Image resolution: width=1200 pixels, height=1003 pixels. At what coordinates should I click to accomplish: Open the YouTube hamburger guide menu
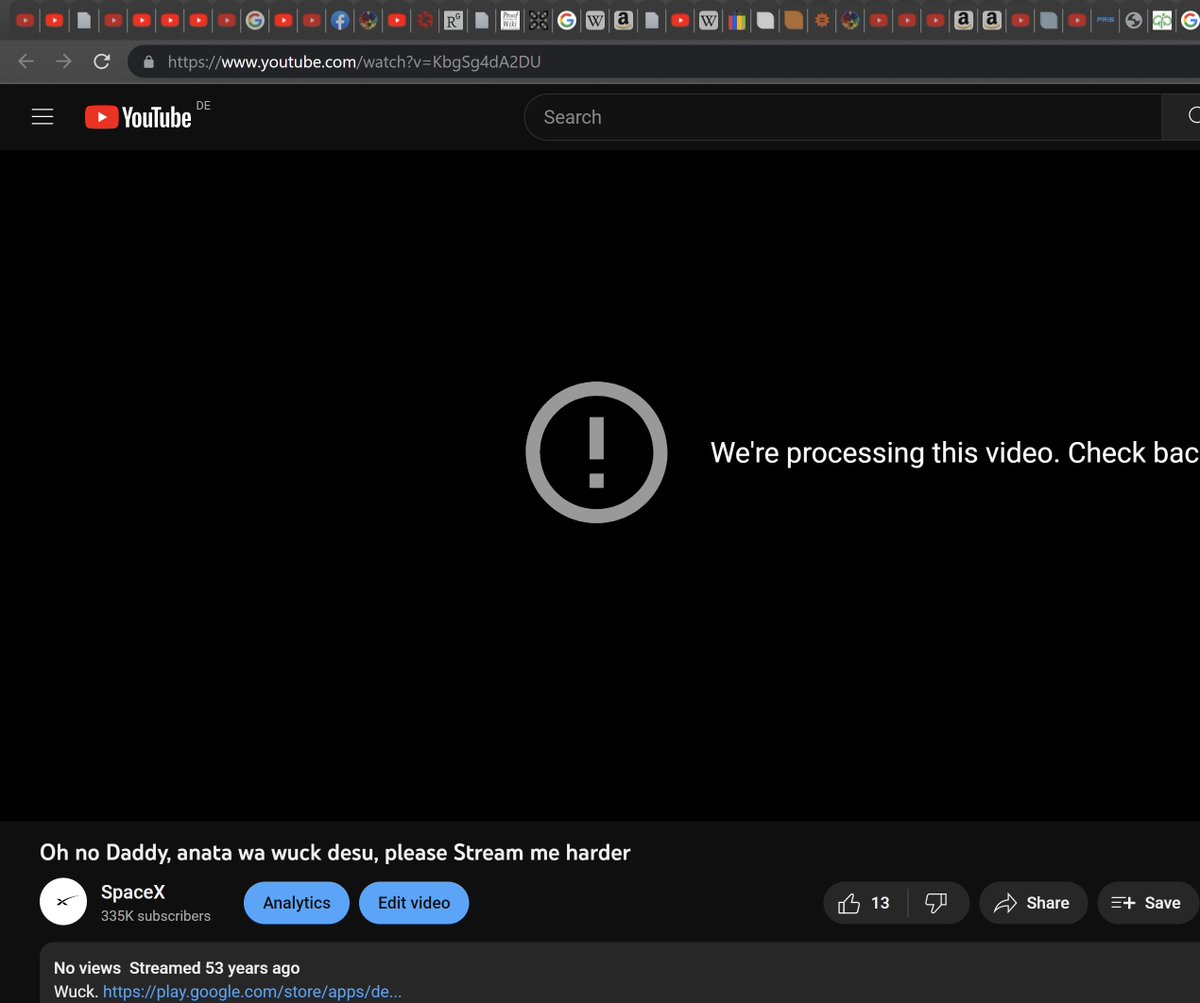[x=42, y=117]
